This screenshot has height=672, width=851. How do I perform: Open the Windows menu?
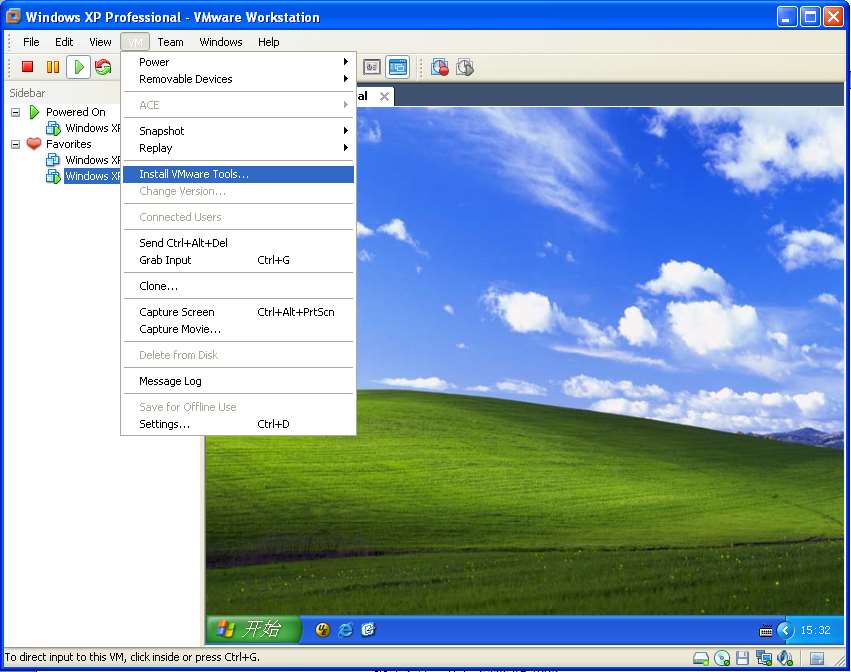click(221, 42)
